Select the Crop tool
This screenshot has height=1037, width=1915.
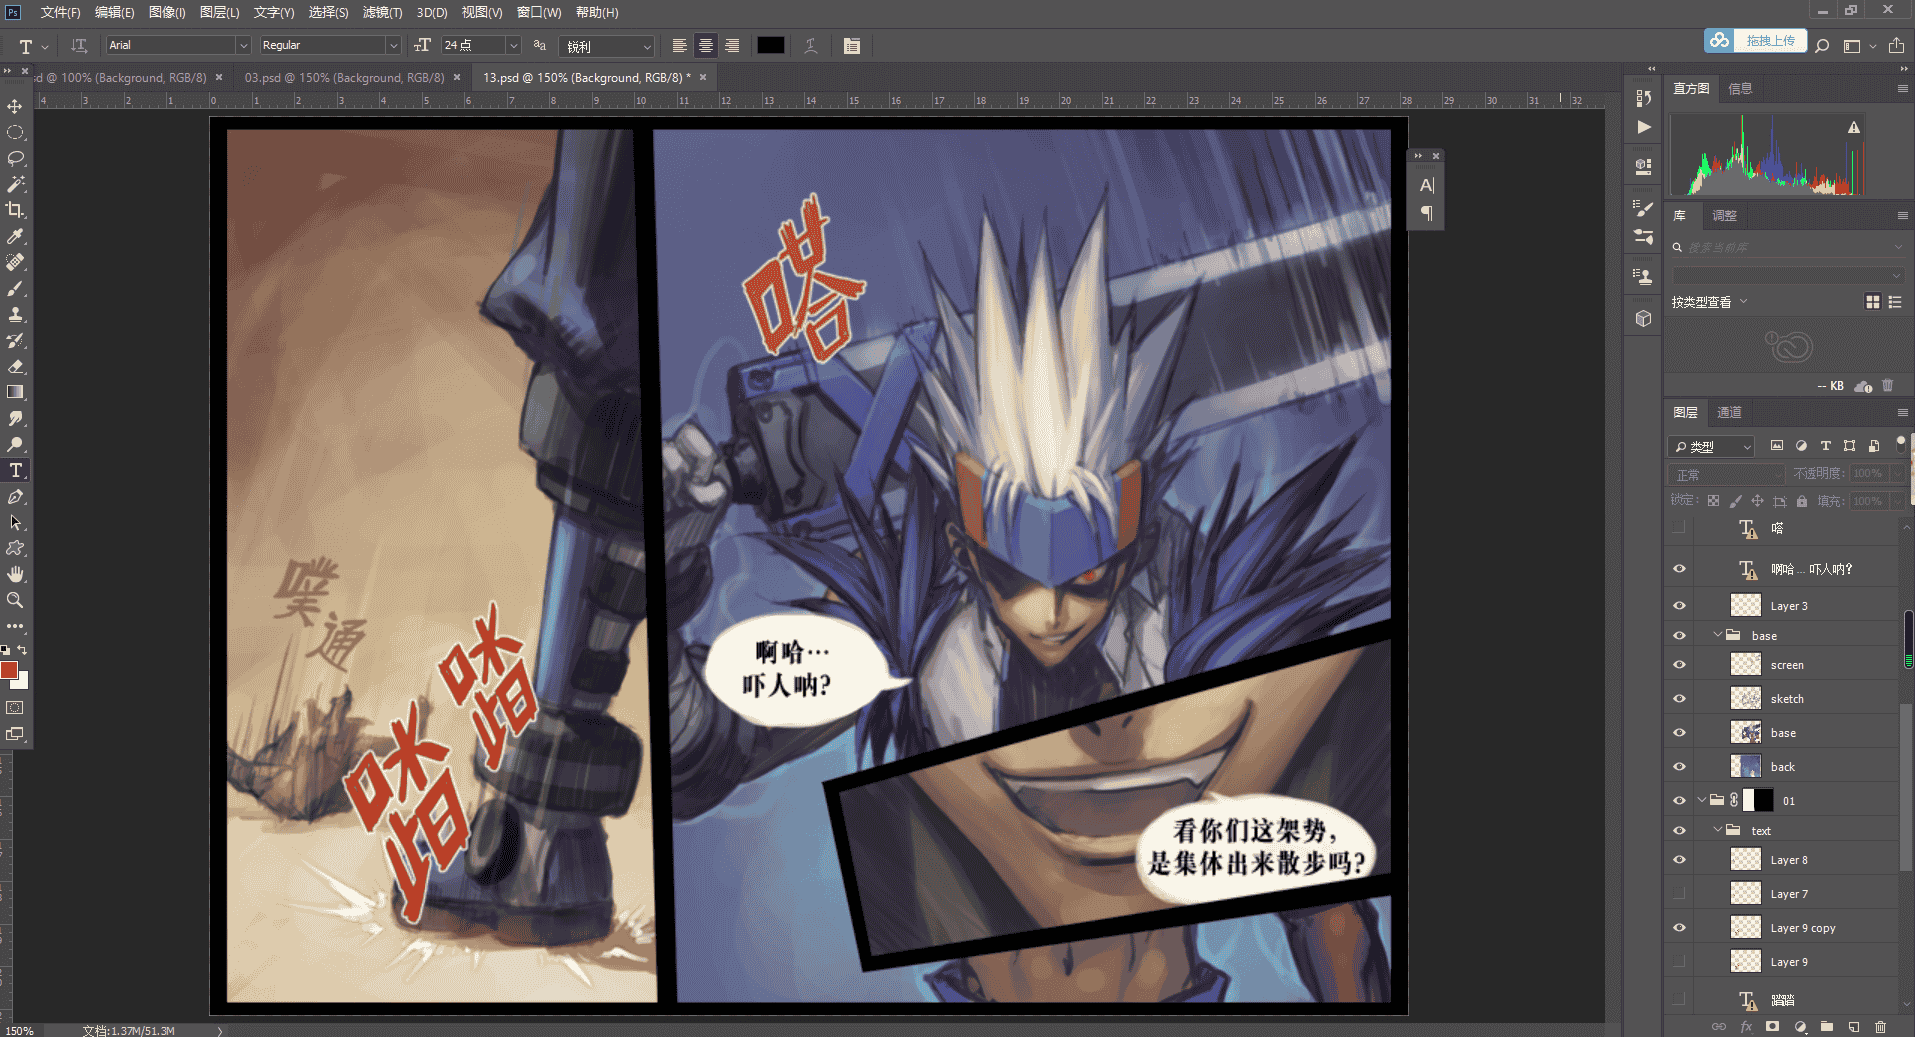(x=15, y=210)
